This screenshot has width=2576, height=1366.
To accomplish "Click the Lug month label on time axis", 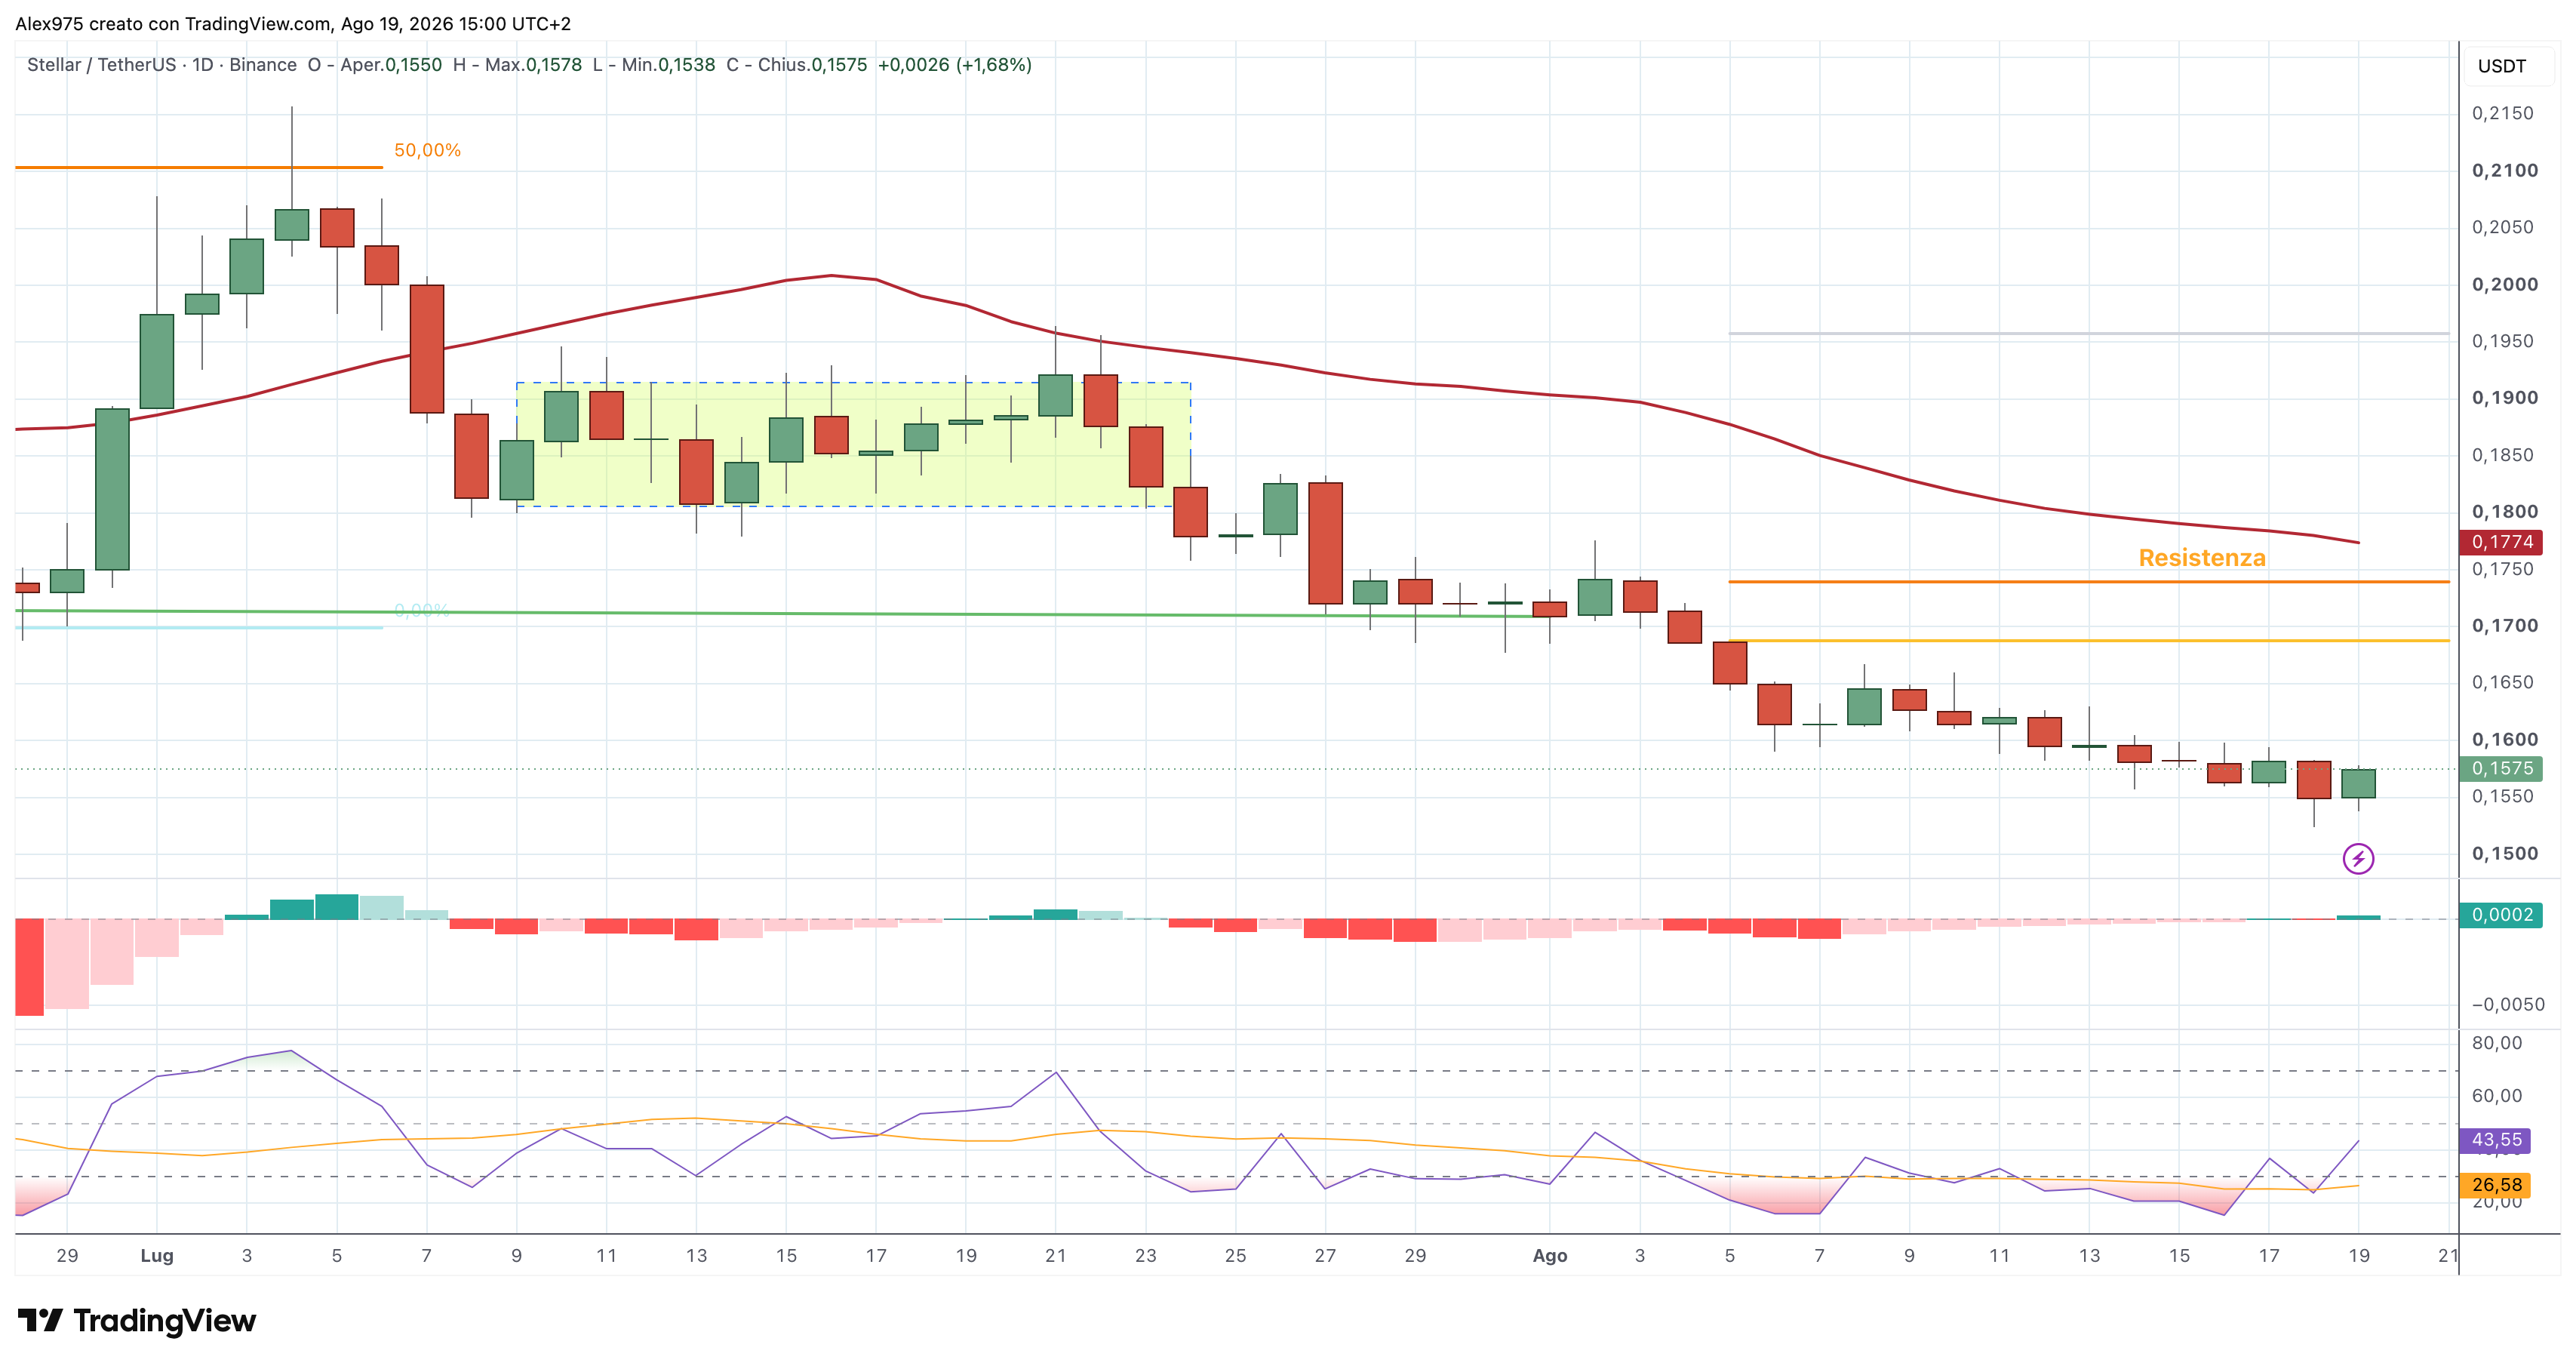I will (157, 1255).
